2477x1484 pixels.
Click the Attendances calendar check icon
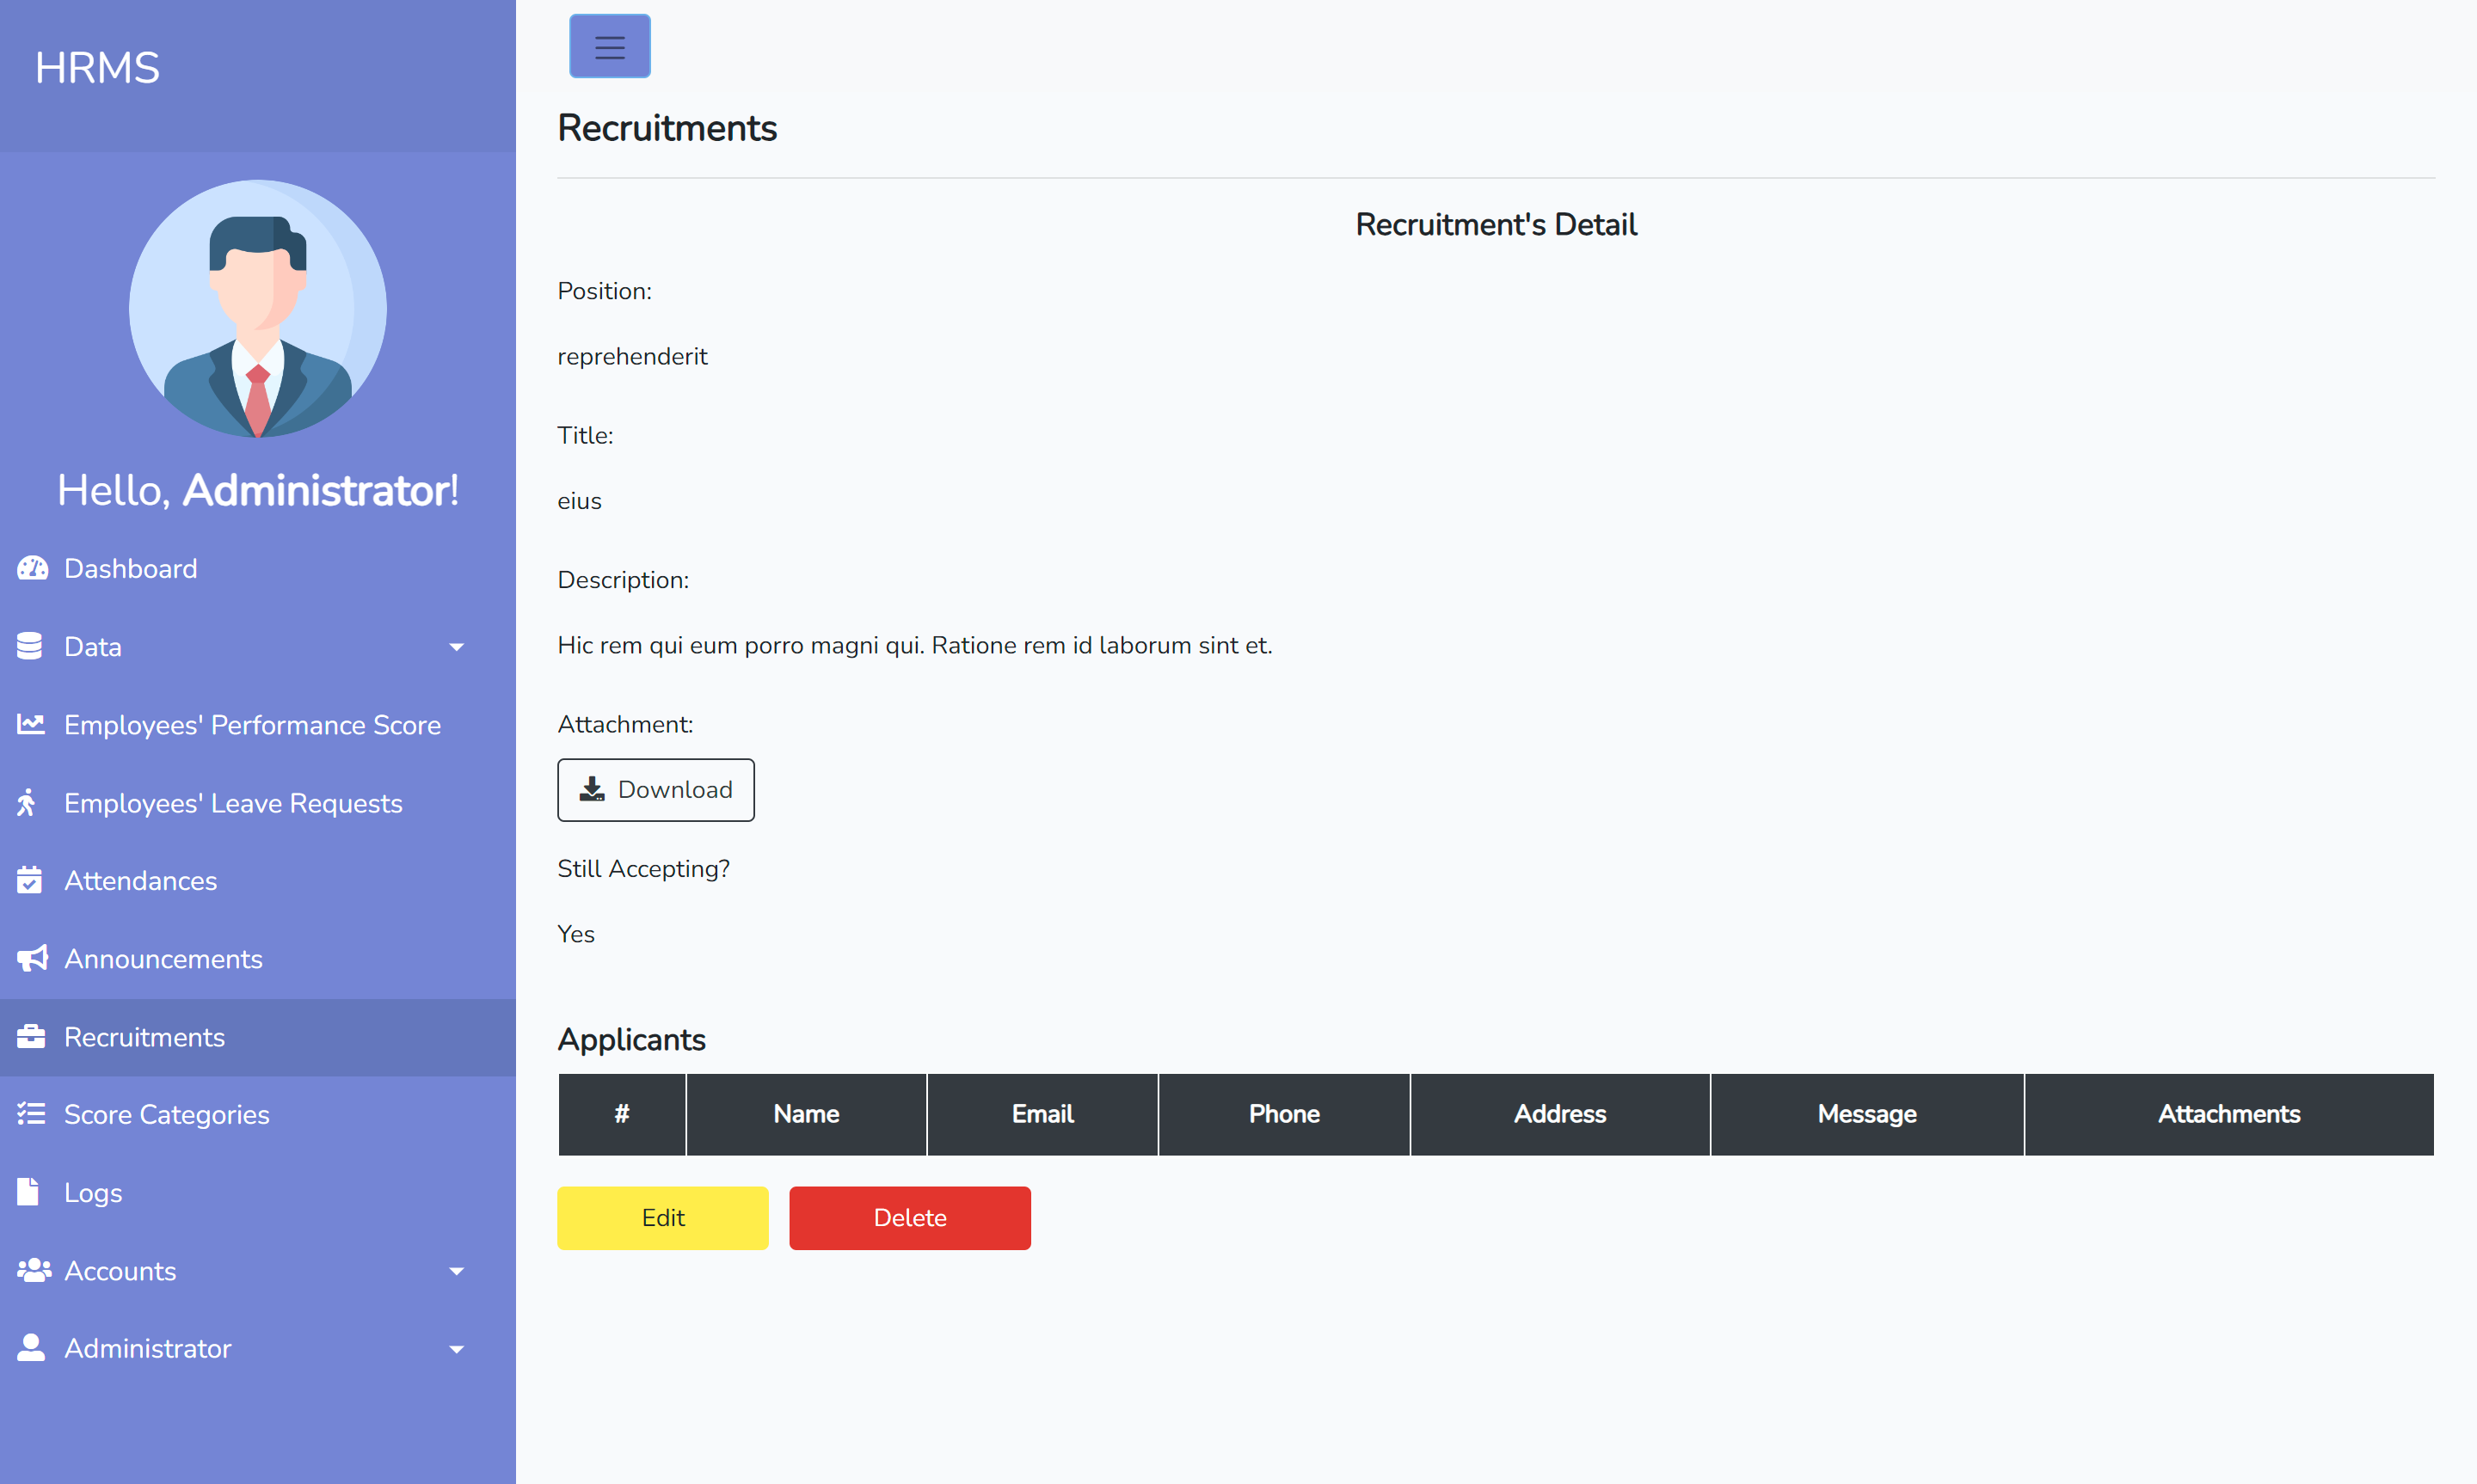pyautogui.click(x=30, y=880)
